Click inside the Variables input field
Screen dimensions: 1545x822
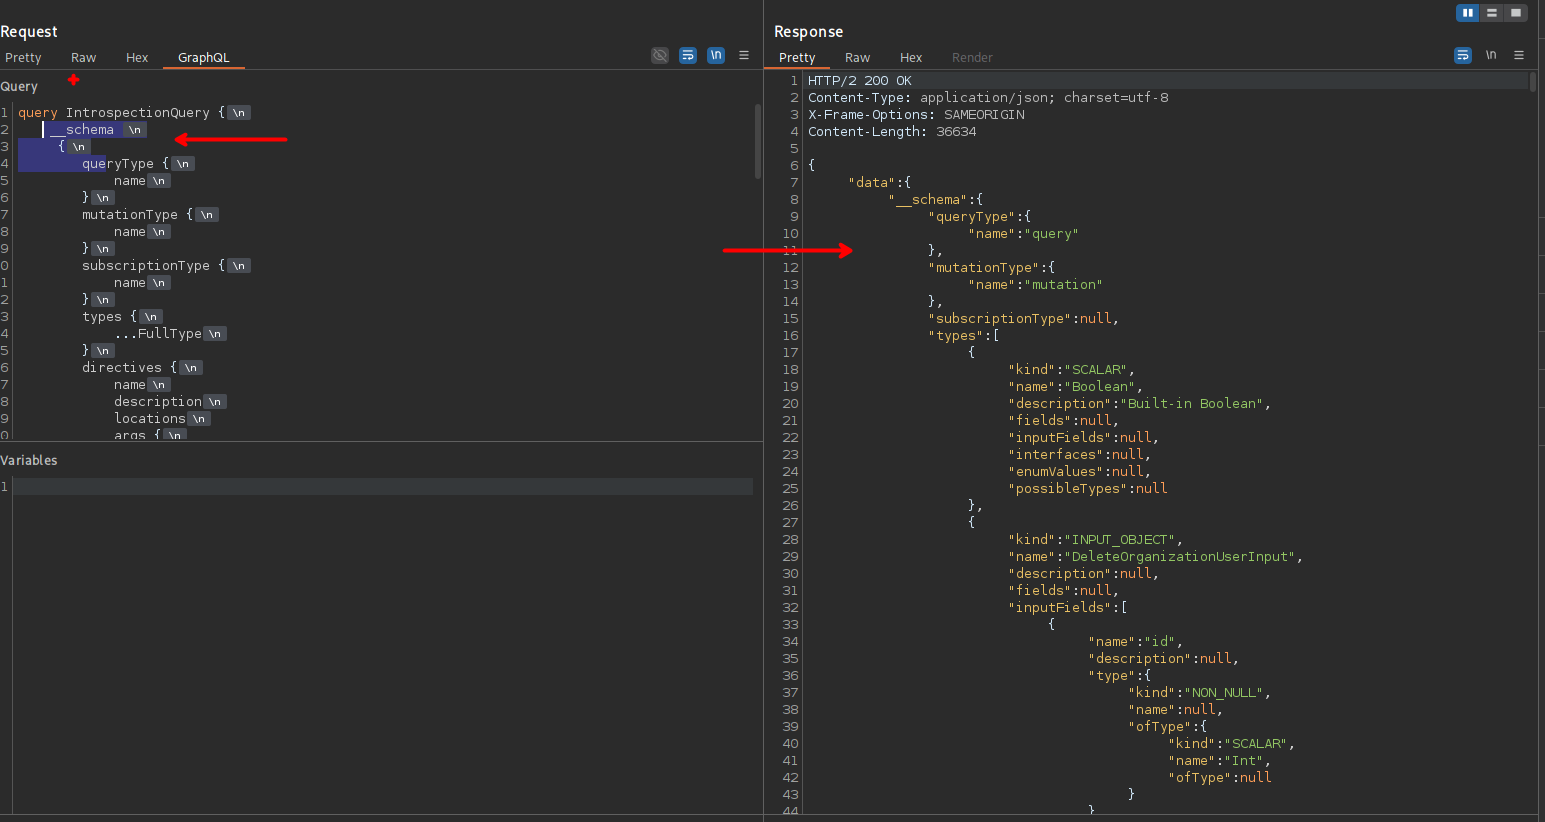pyautogui.click(x=382, y=487)
